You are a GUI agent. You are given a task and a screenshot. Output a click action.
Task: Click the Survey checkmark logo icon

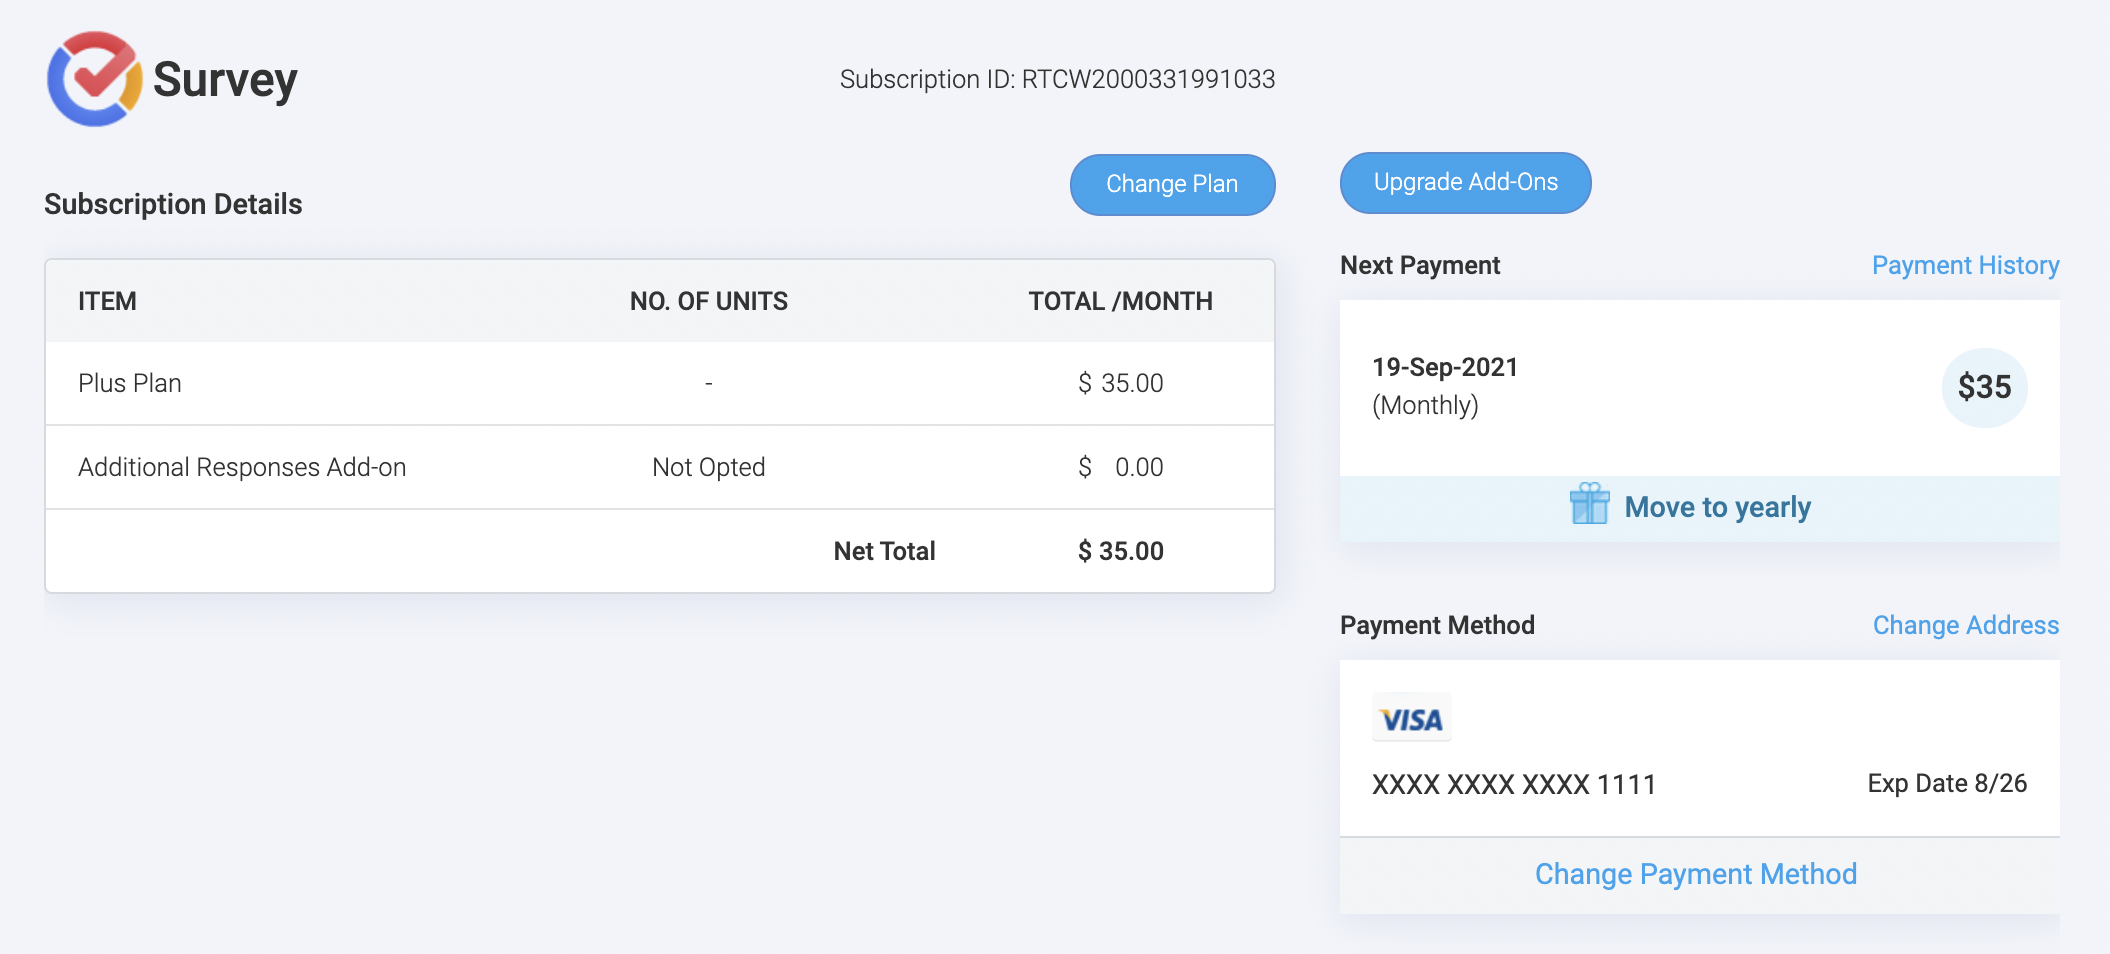(x=94, y=79)
